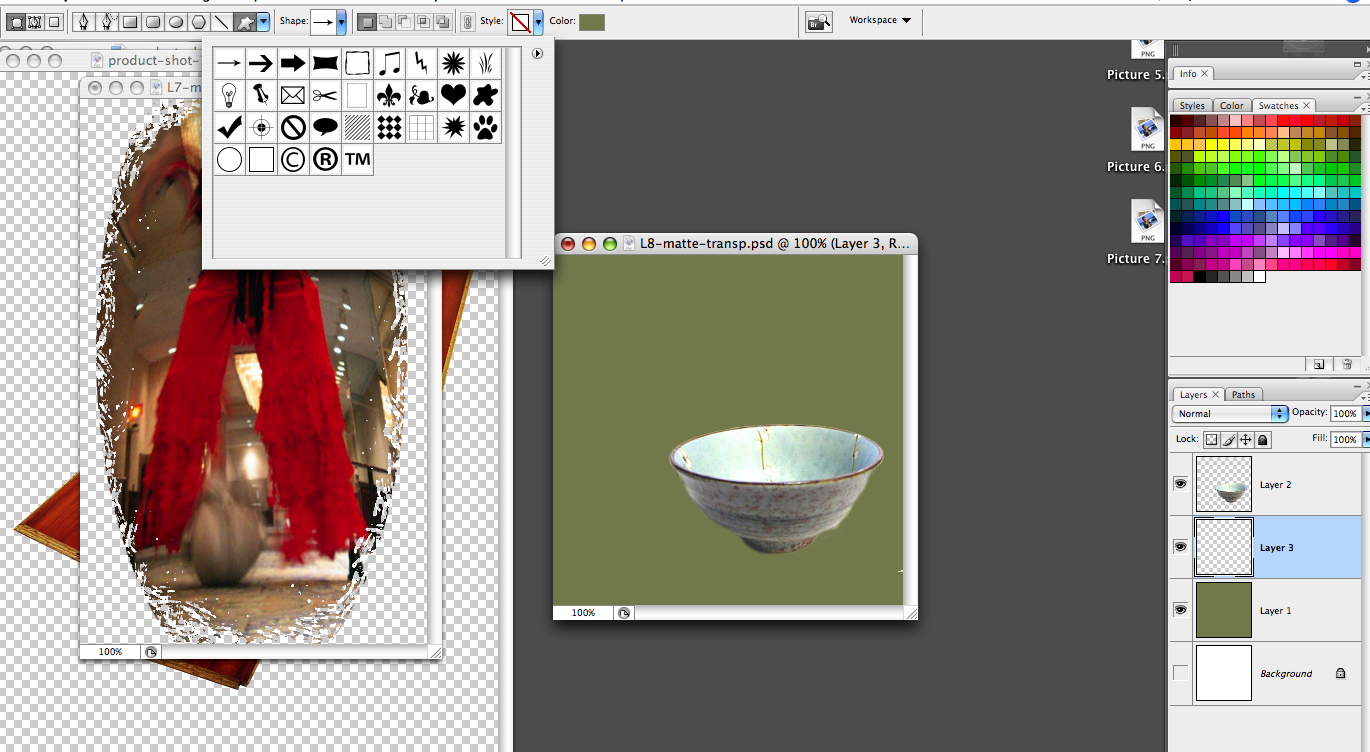The height and width of the screenshot is (752, 1370).
Task: Click the olive Color swatch in options bar
Action: 592,21
